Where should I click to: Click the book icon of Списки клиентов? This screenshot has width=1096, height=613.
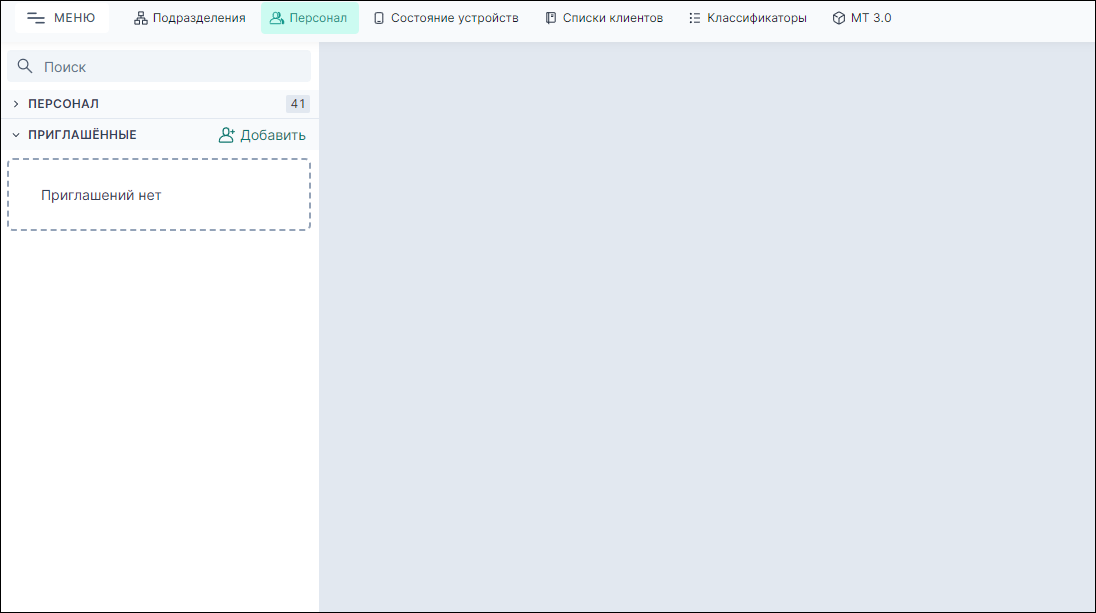pyautogui.click(x=551, y=18)
